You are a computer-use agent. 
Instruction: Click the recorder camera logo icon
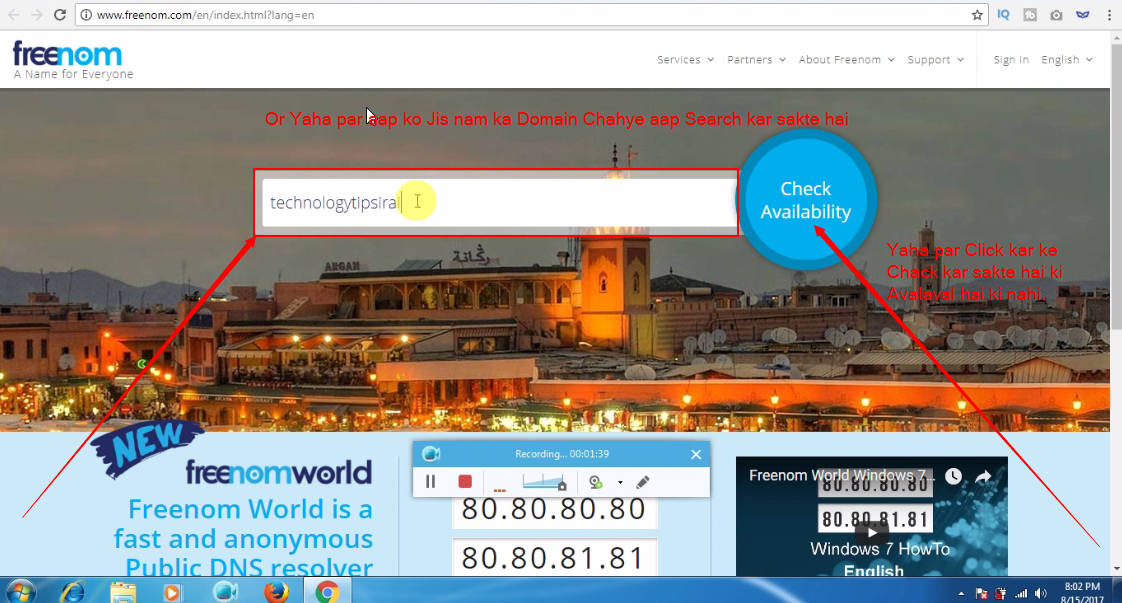click(431, 454)
